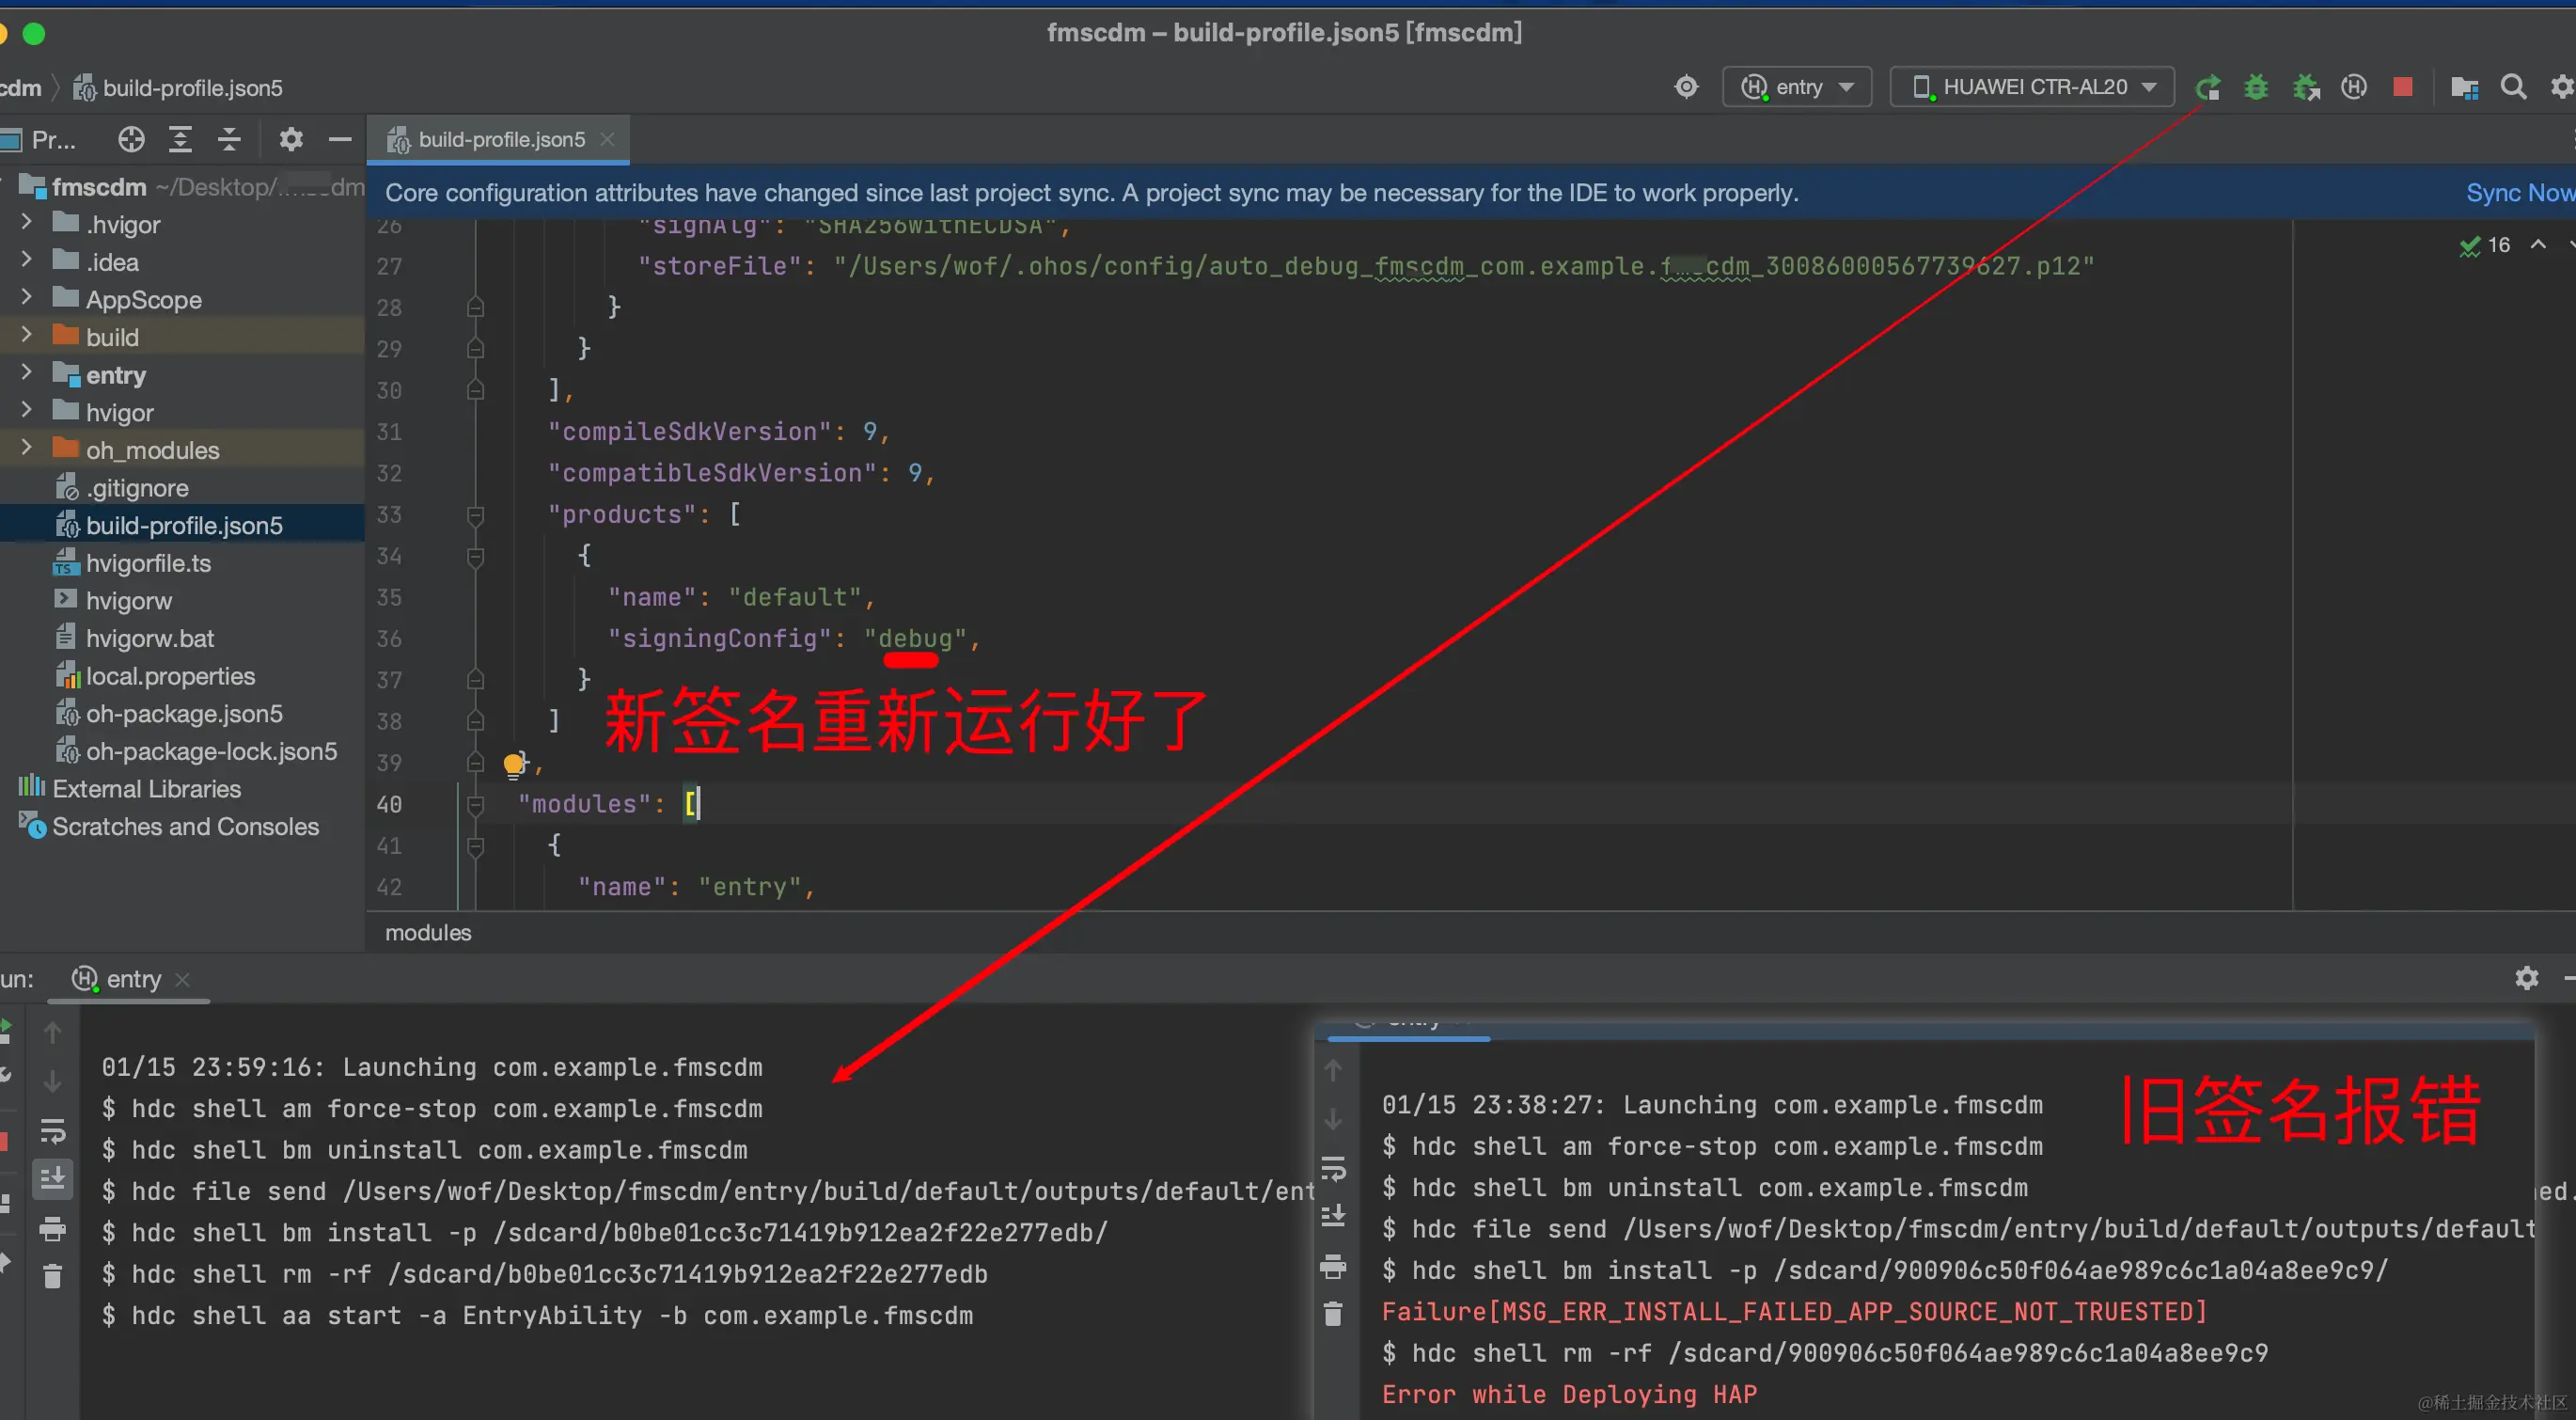Click fold toggle at products line 33
Screen dimensions: 2576x1420
476,515
